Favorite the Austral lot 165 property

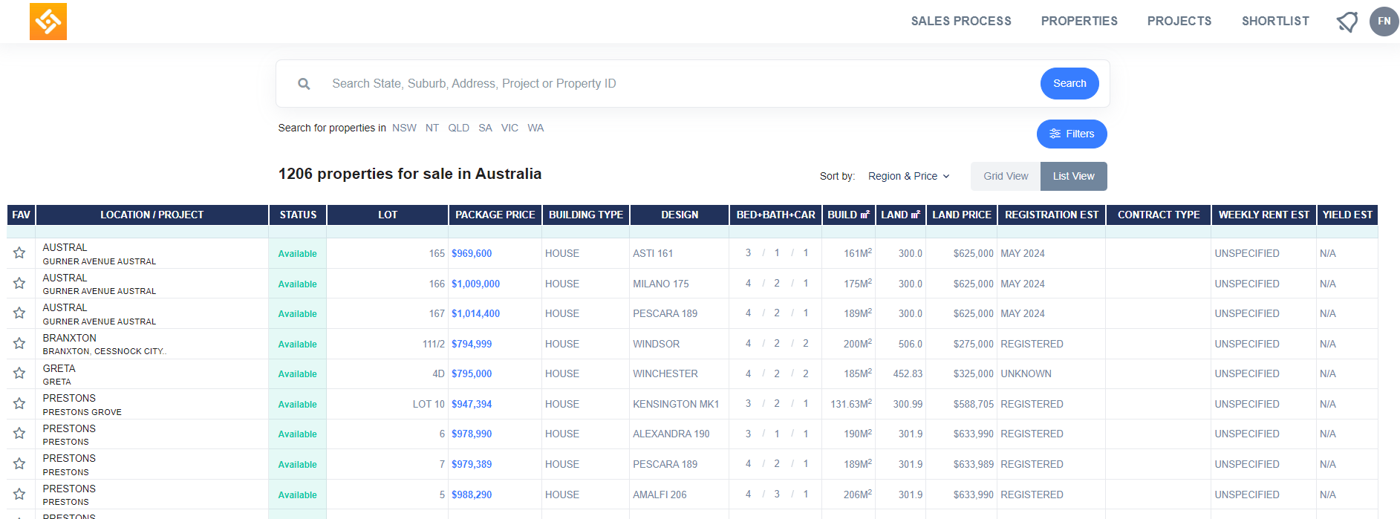tap(19, 253)
